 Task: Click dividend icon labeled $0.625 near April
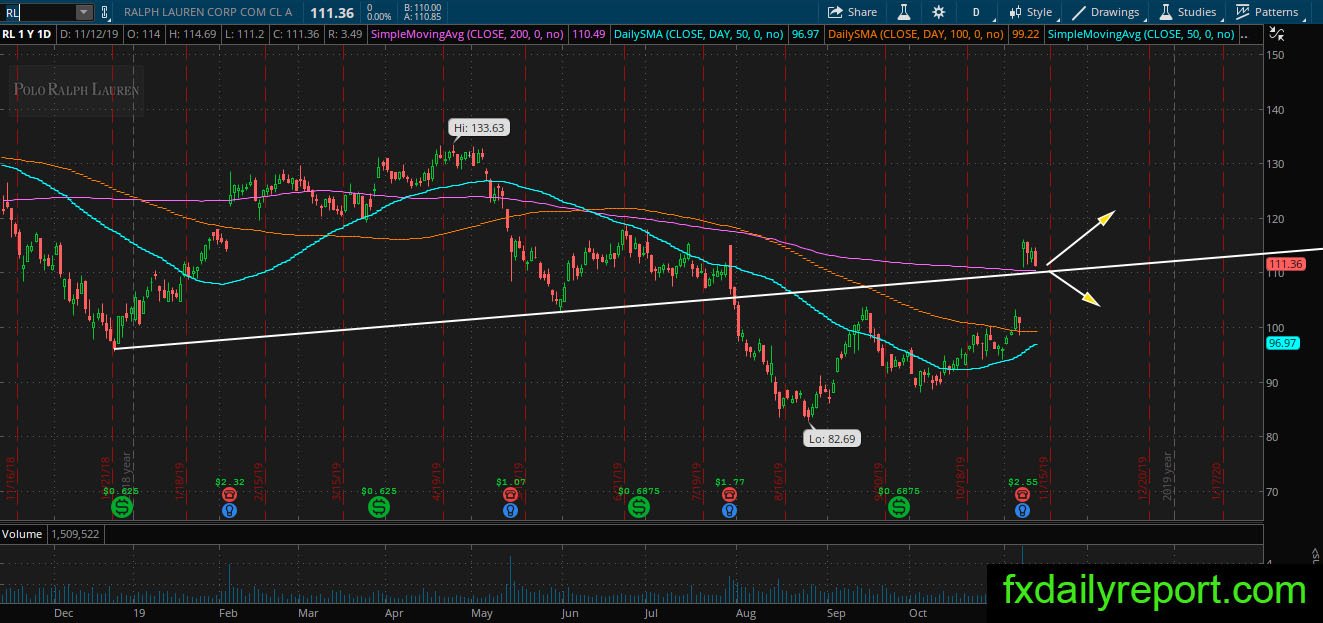click(380, 507)
